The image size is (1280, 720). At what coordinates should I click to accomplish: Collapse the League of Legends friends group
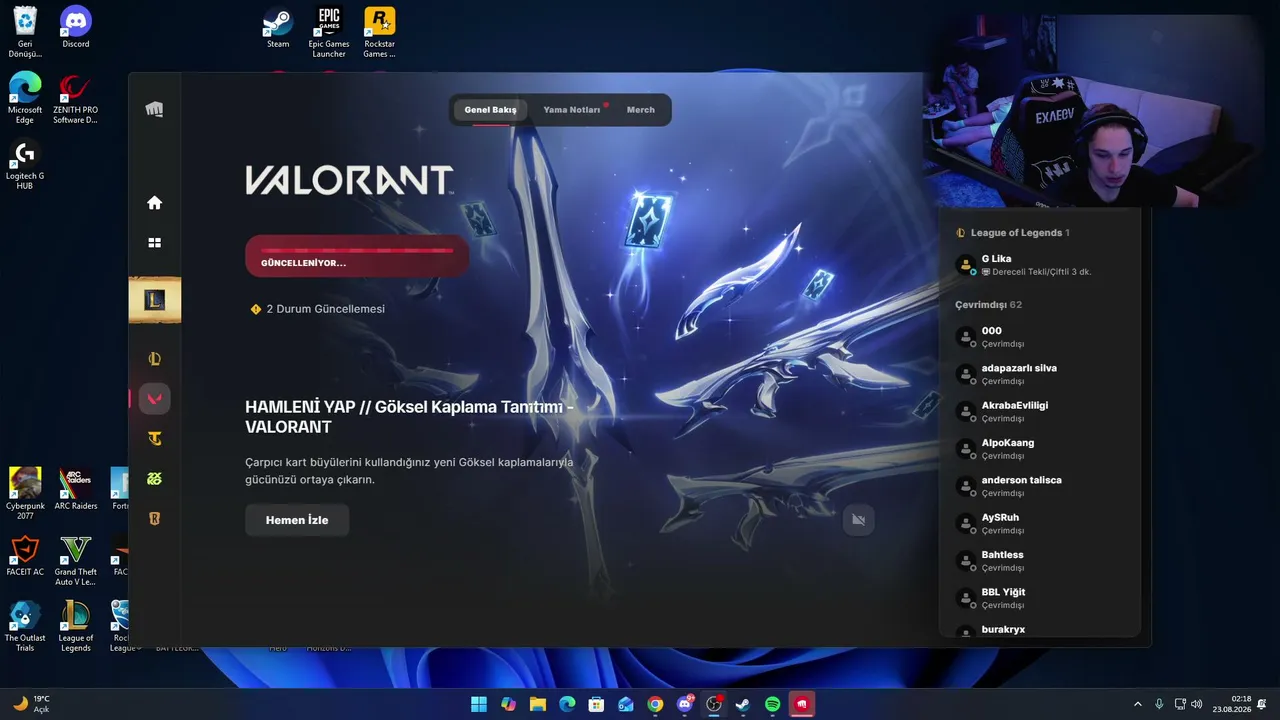(x=1012, y=233)
